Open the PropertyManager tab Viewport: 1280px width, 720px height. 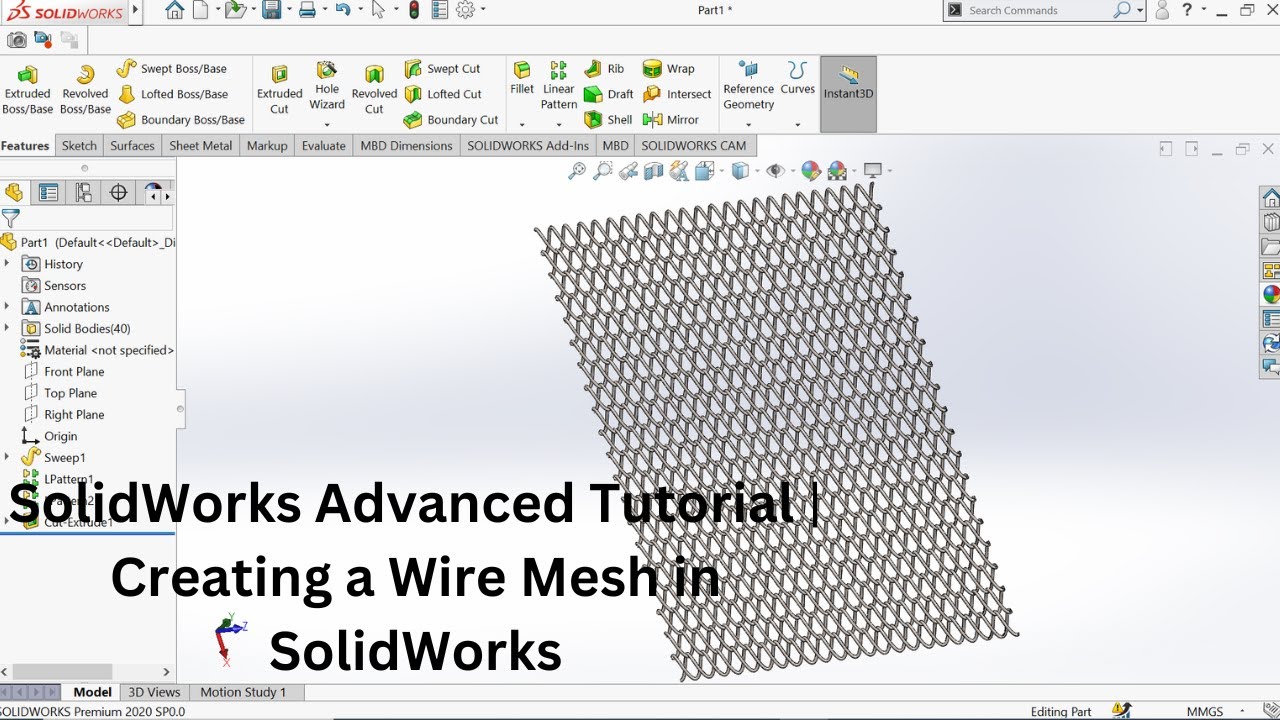tap(48, 193)
